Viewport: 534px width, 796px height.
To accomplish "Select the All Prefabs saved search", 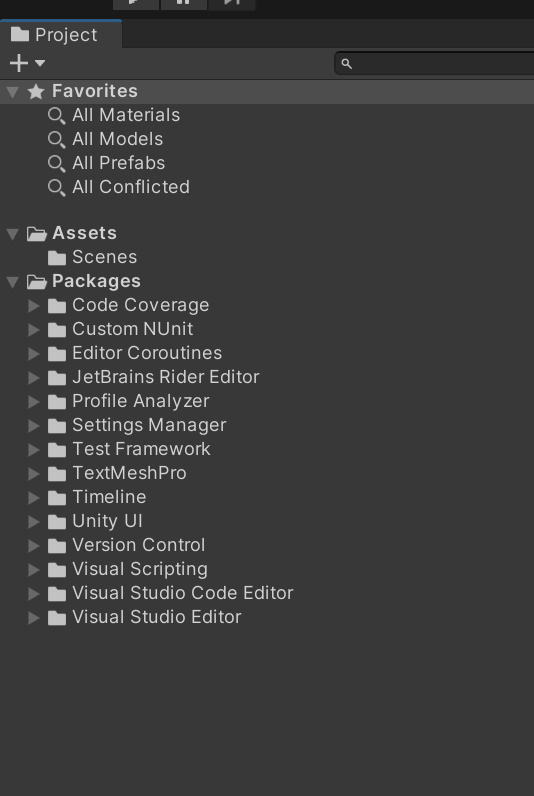I will (x=118, y=163).
